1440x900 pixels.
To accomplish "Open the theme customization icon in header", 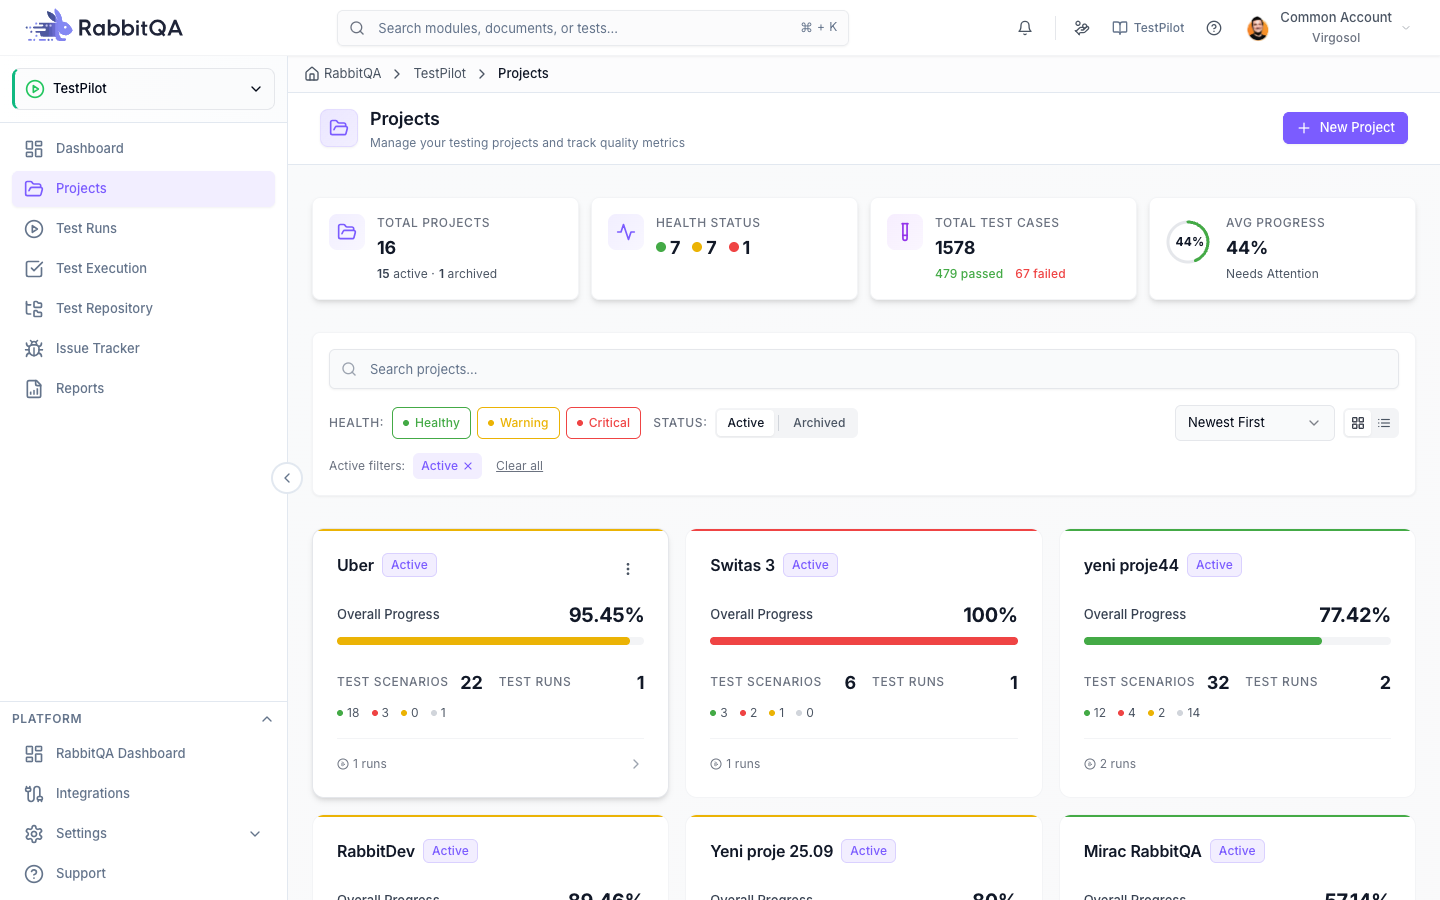I will pyautogui.click(x=1082, y=28).
